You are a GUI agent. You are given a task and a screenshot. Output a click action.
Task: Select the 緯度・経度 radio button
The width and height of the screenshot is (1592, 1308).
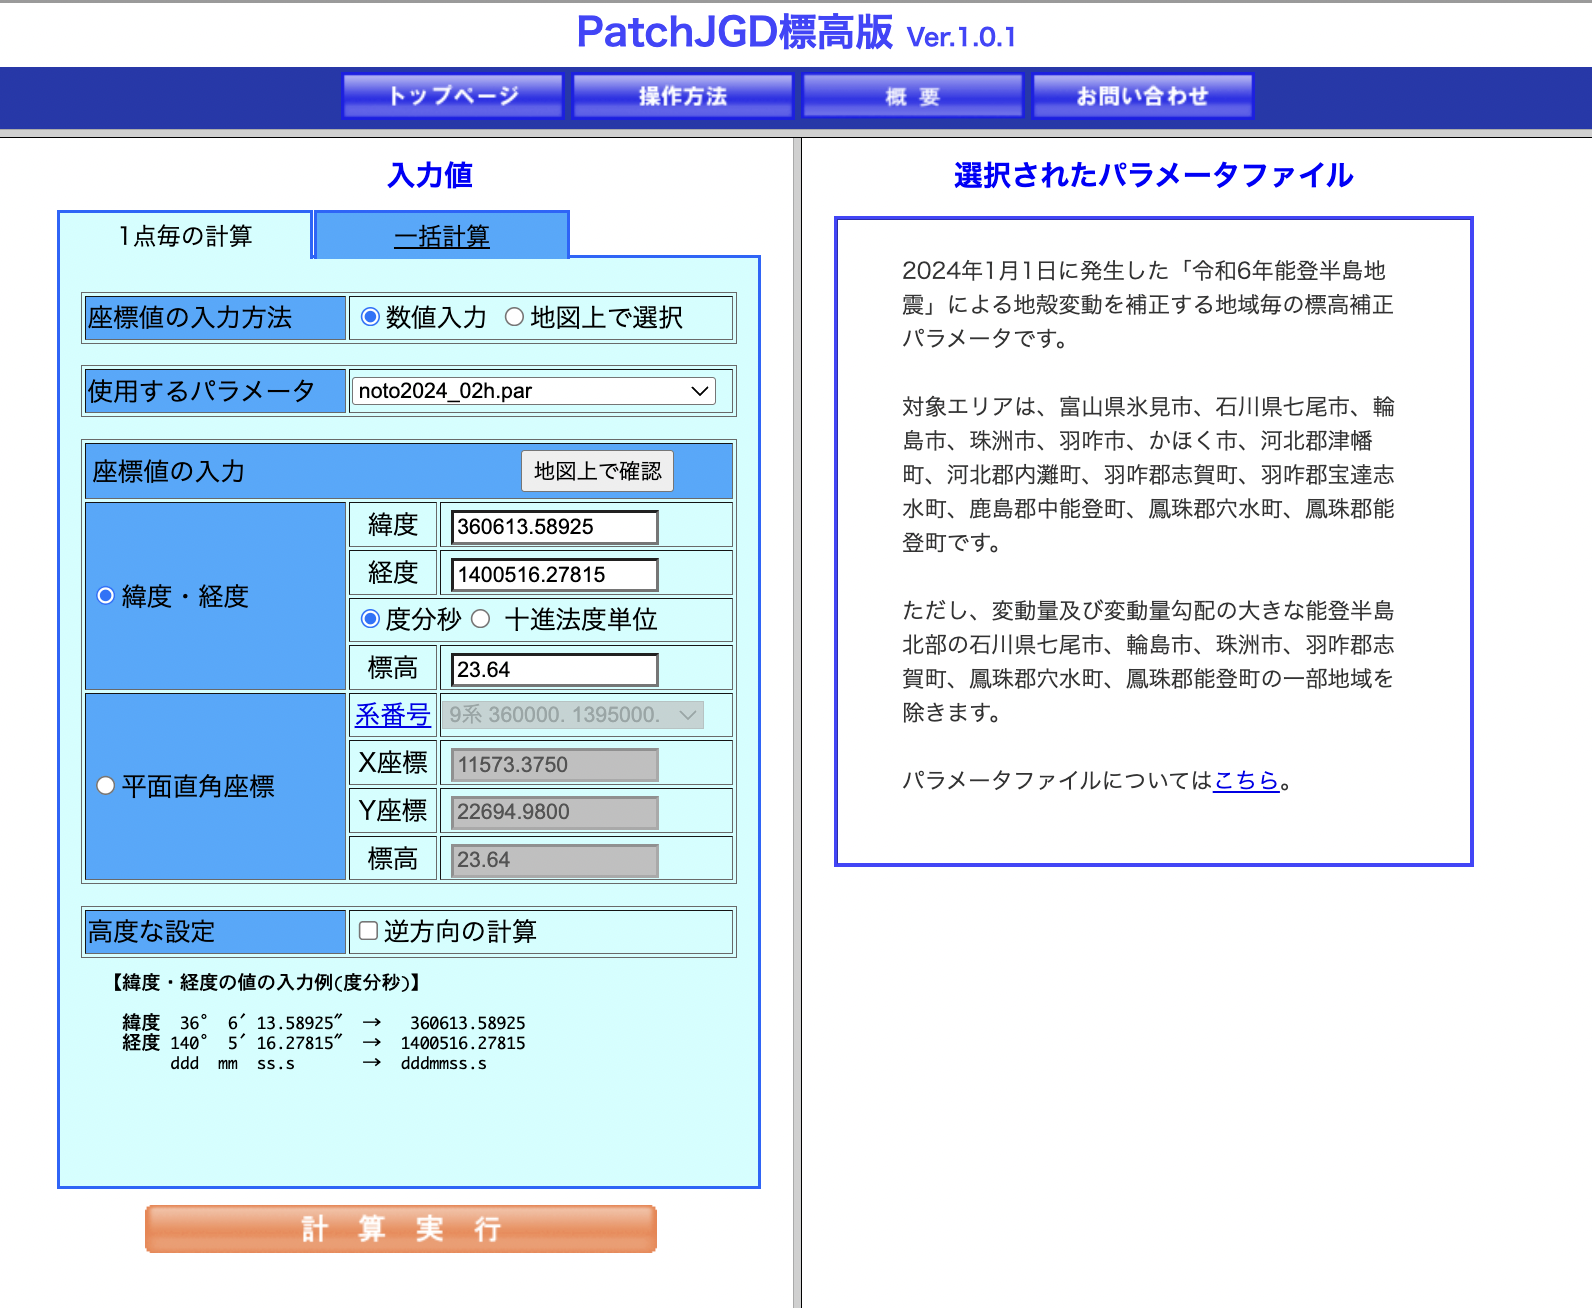tap(106, 596)
